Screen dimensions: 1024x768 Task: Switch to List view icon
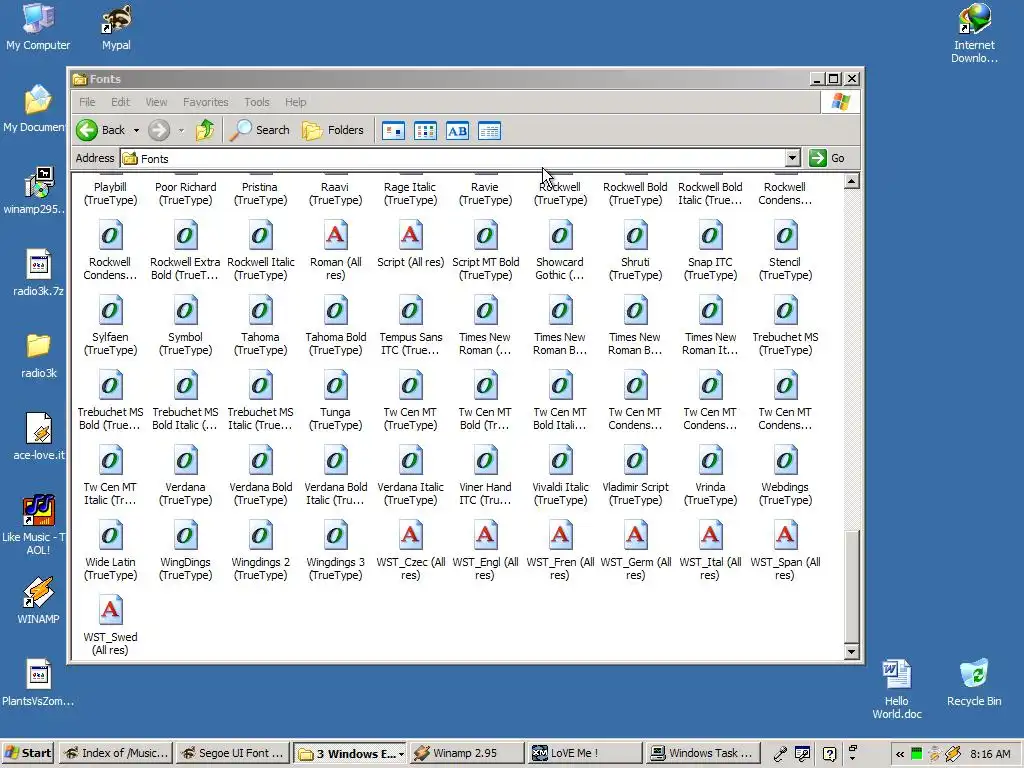425,131
